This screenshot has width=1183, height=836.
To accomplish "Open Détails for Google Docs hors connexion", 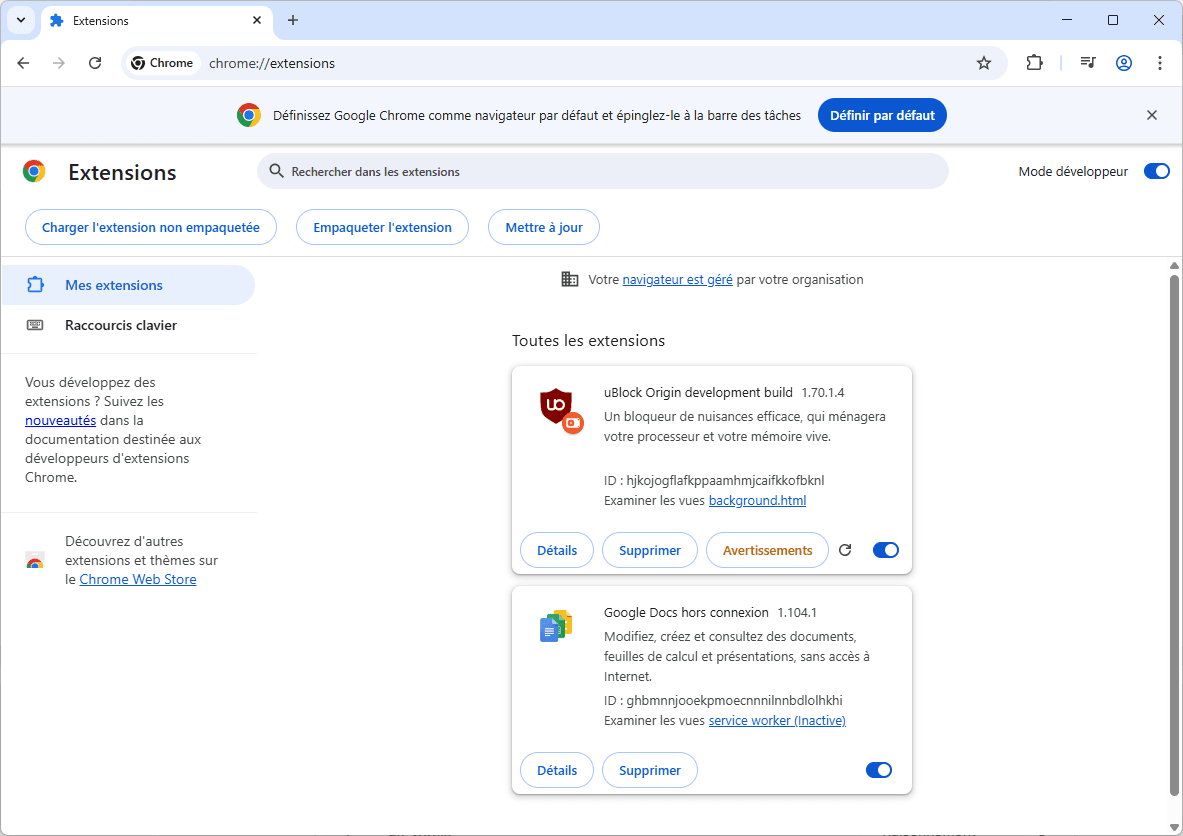I will coord(557,770).
